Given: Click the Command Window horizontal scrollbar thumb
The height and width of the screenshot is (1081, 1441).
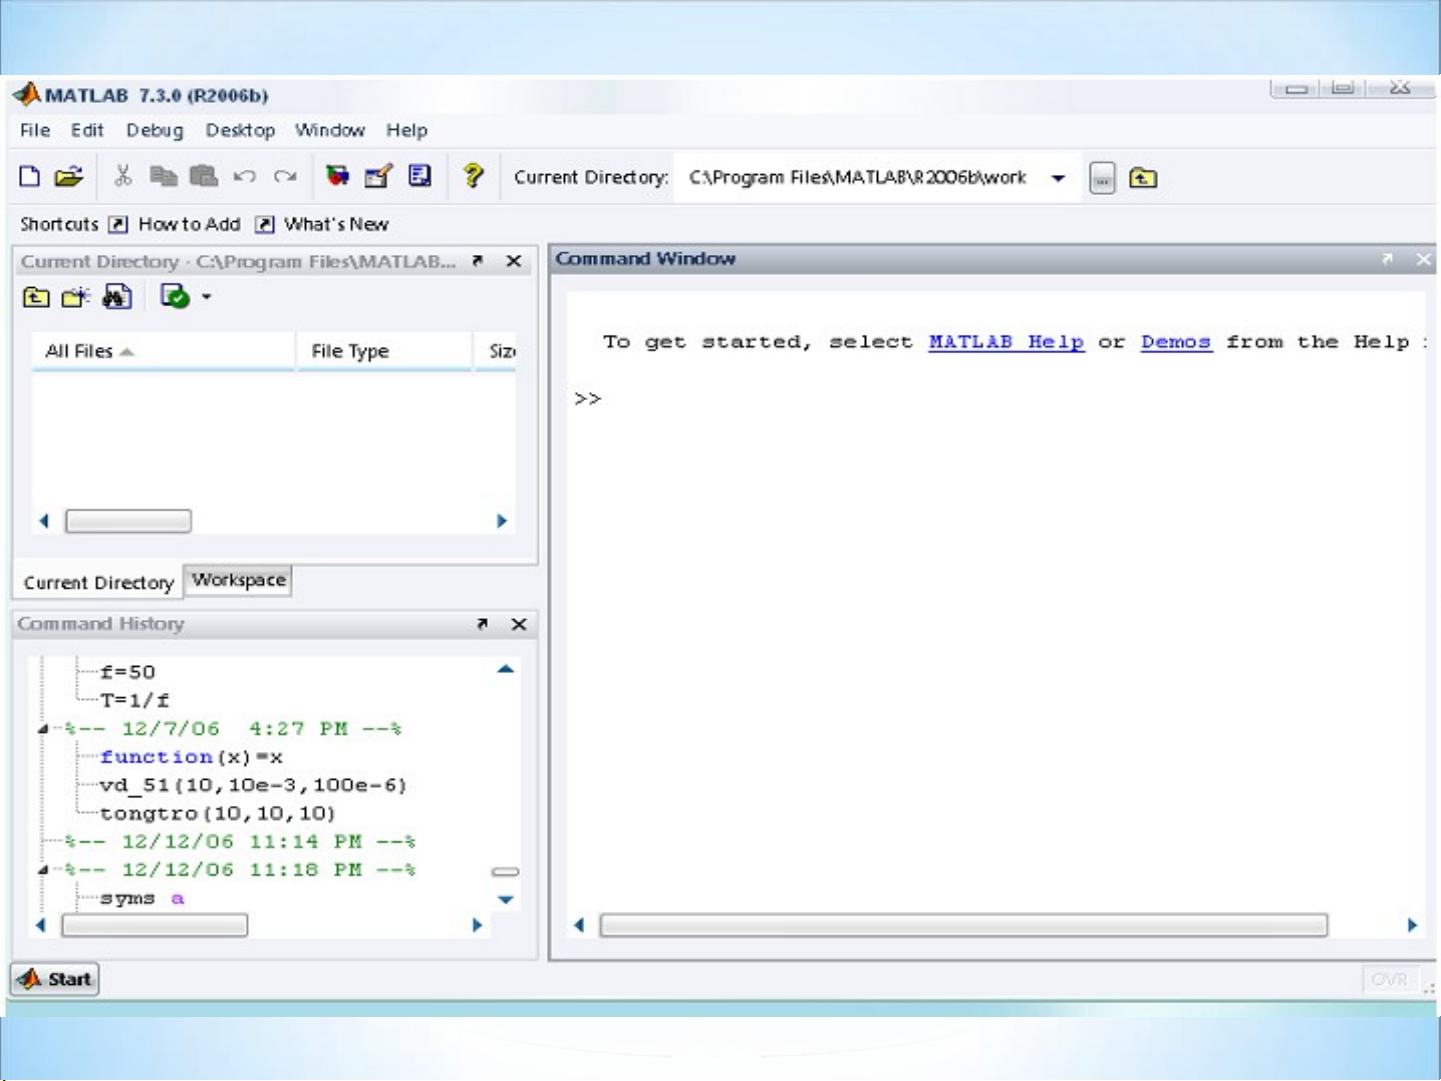Looking at the screenshot, I should point(964,925).
